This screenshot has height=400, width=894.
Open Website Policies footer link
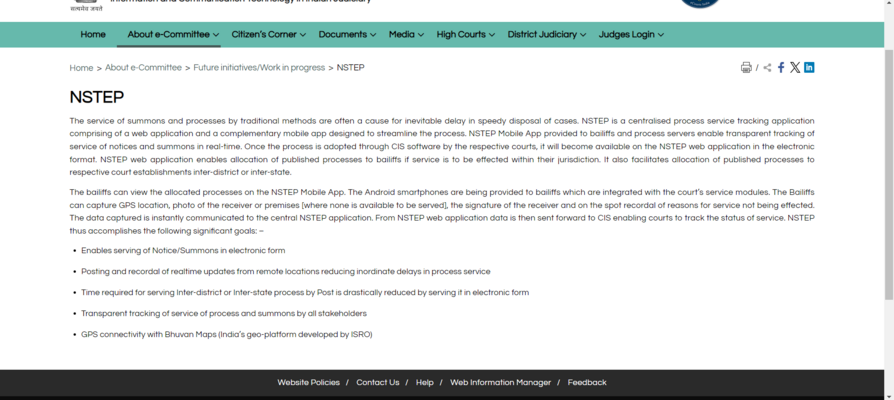click(x=308, y=383)
